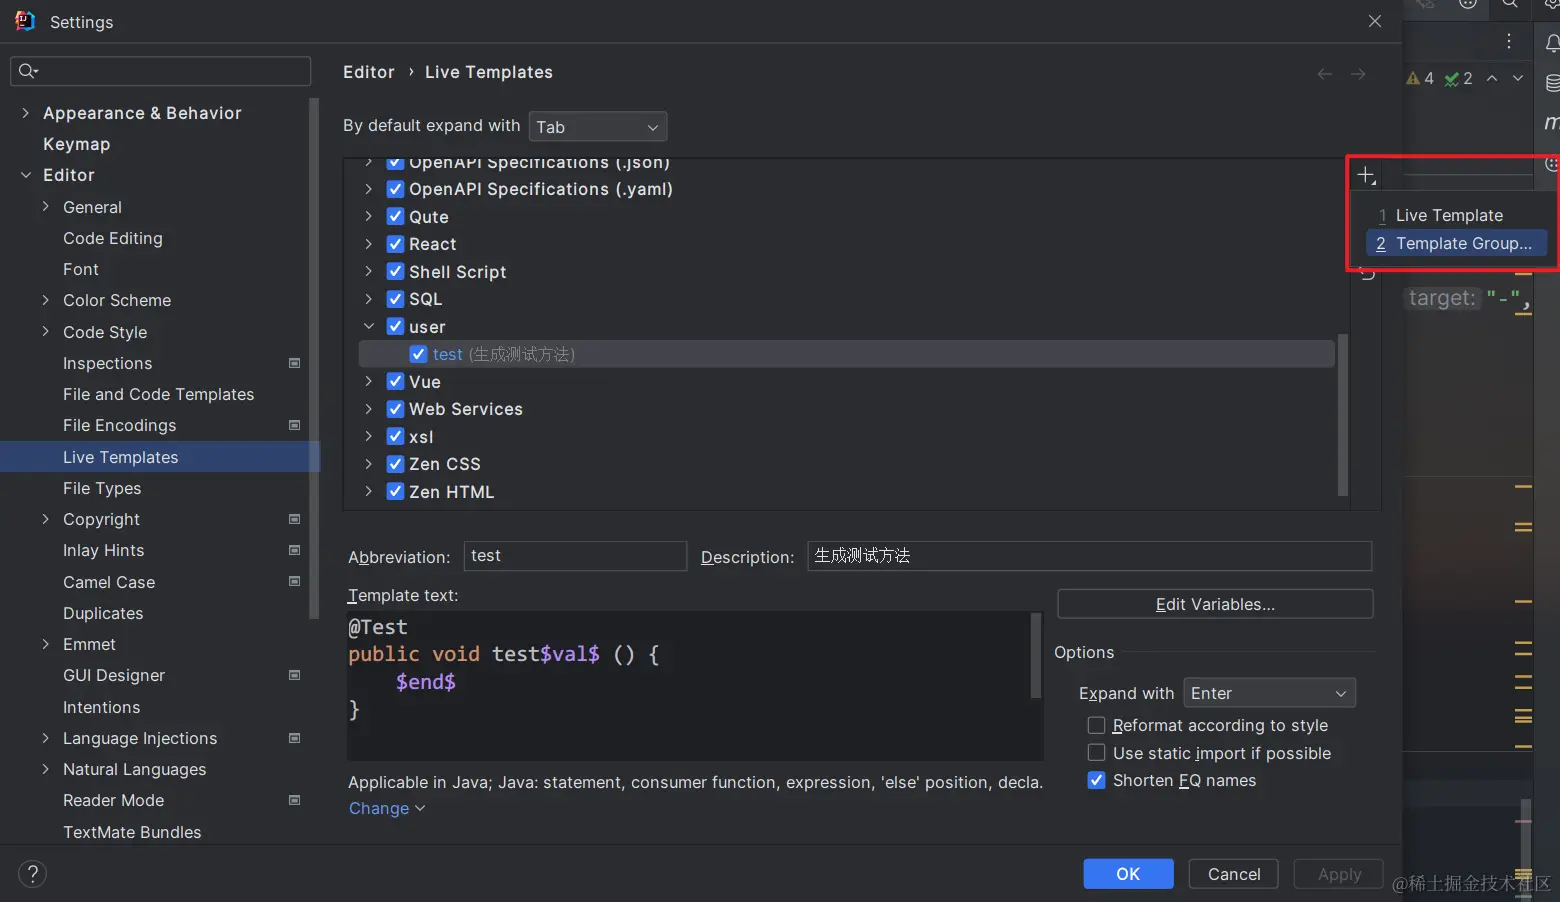Expand the Zen CSS template group

[369, 464]
